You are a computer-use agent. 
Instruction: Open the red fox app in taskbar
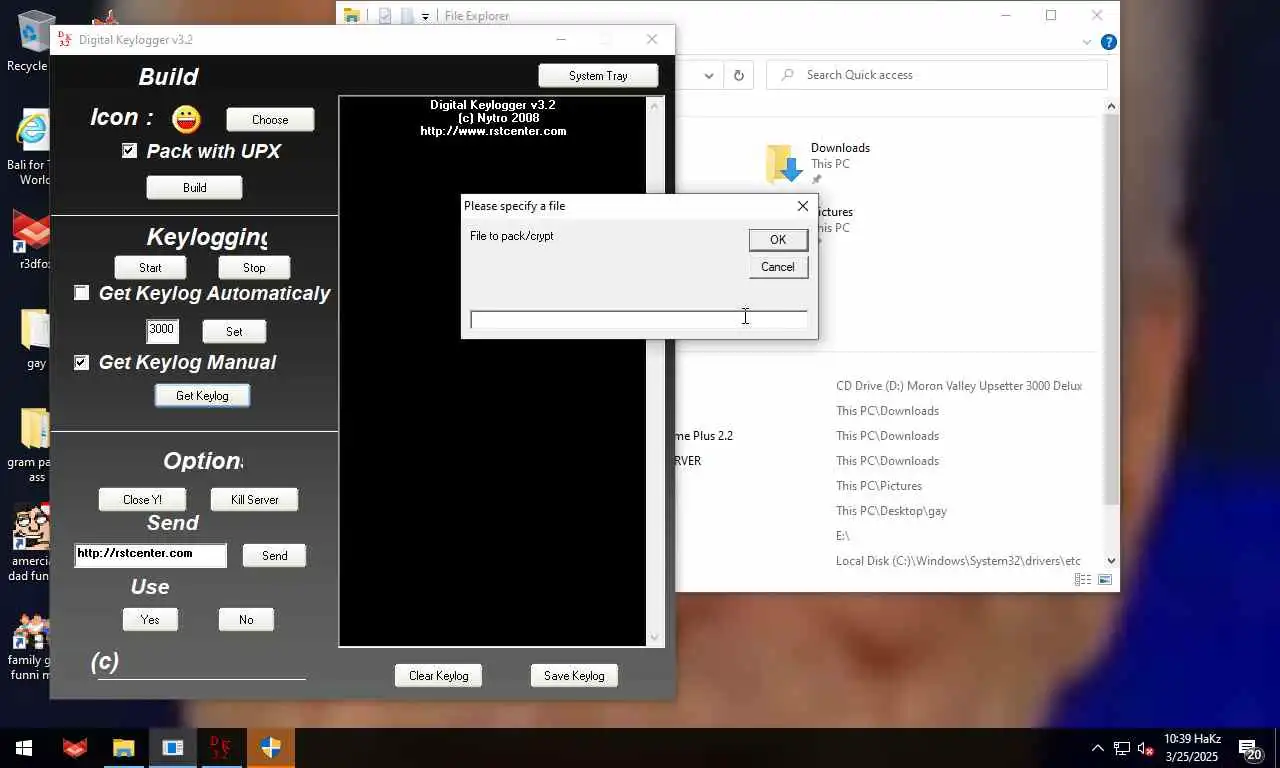[75, 747]
